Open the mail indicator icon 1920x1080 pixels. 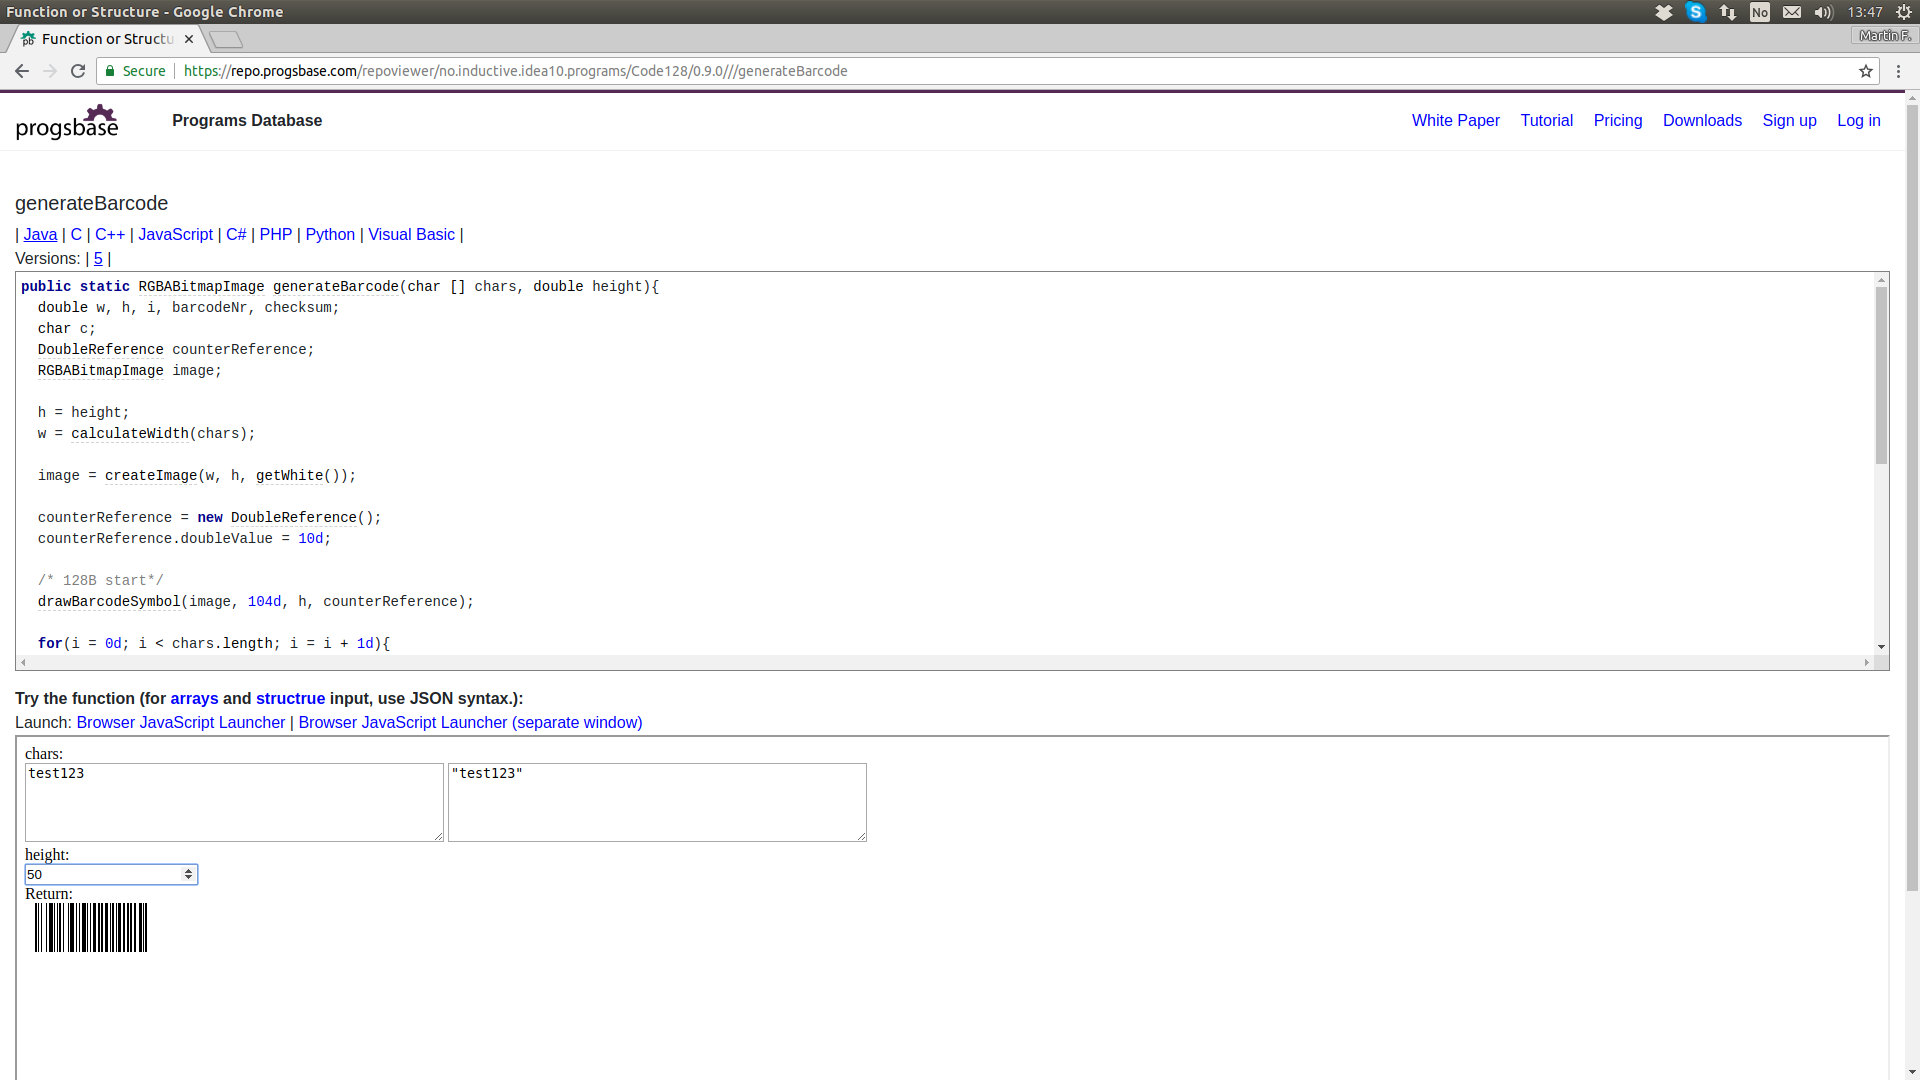(1792, 12)
